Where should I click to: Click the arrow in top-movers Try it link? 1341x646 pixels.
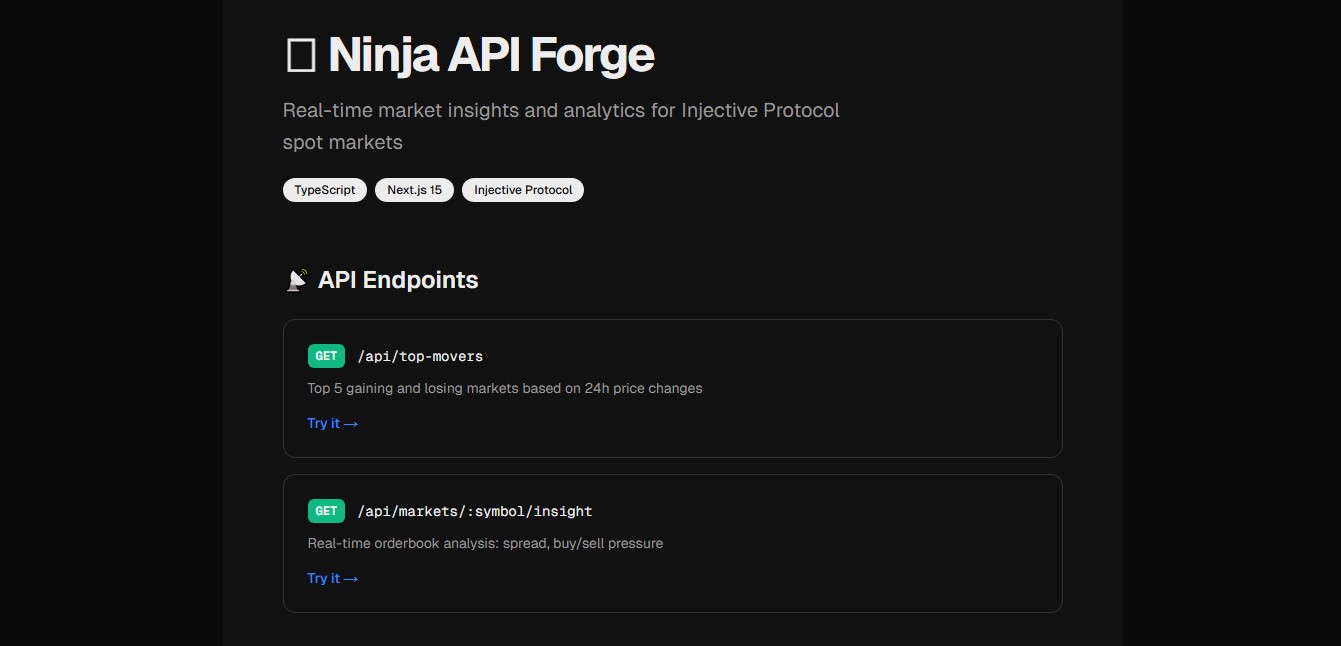click(x=351, y=424)
